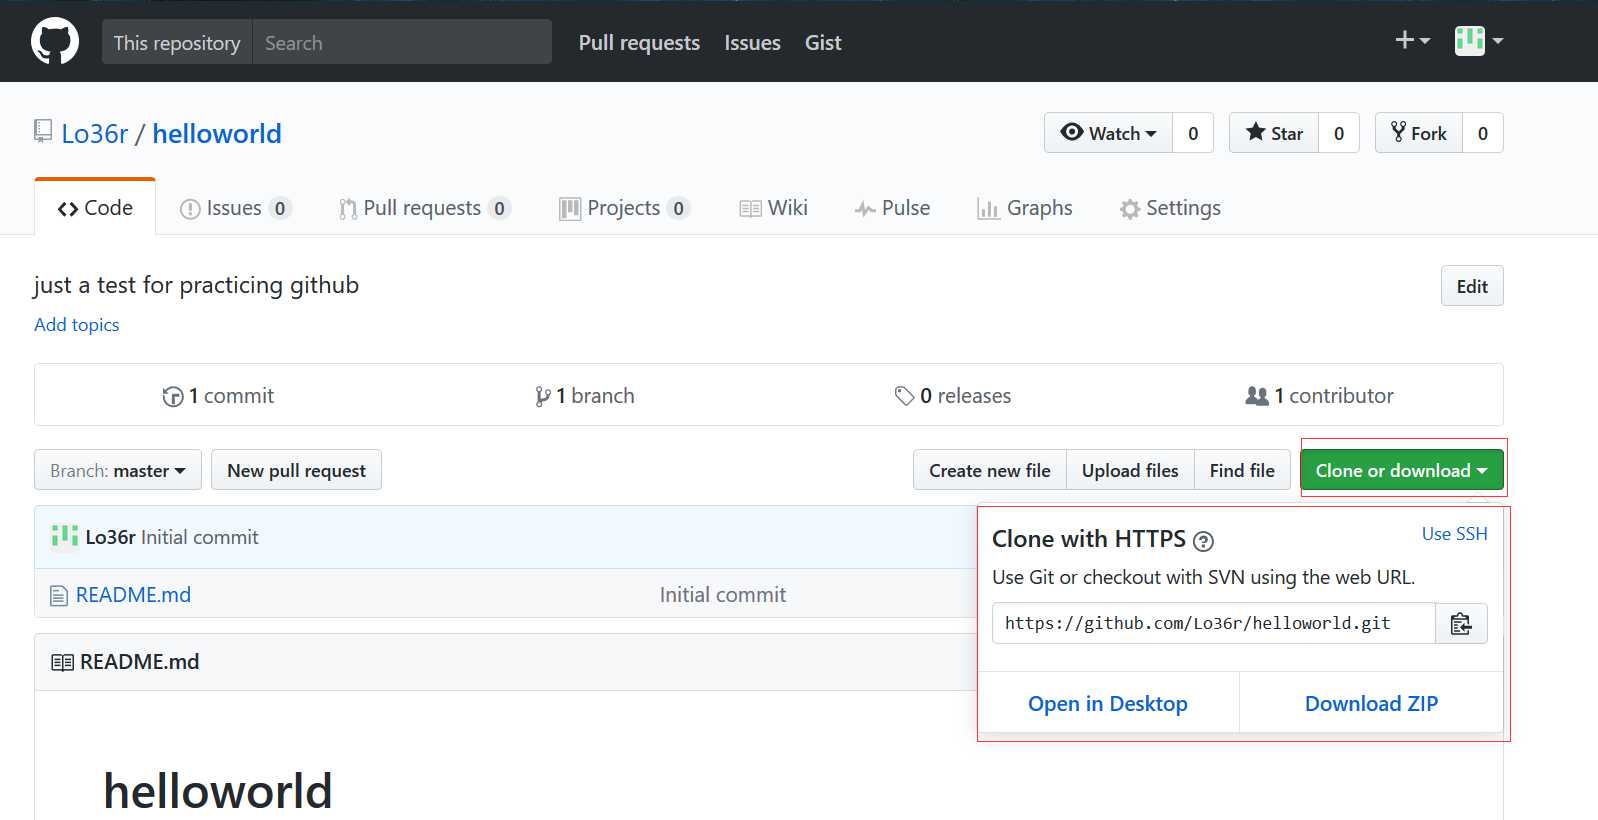Open the Pulse tab
1598x820 pixels.
893,208
